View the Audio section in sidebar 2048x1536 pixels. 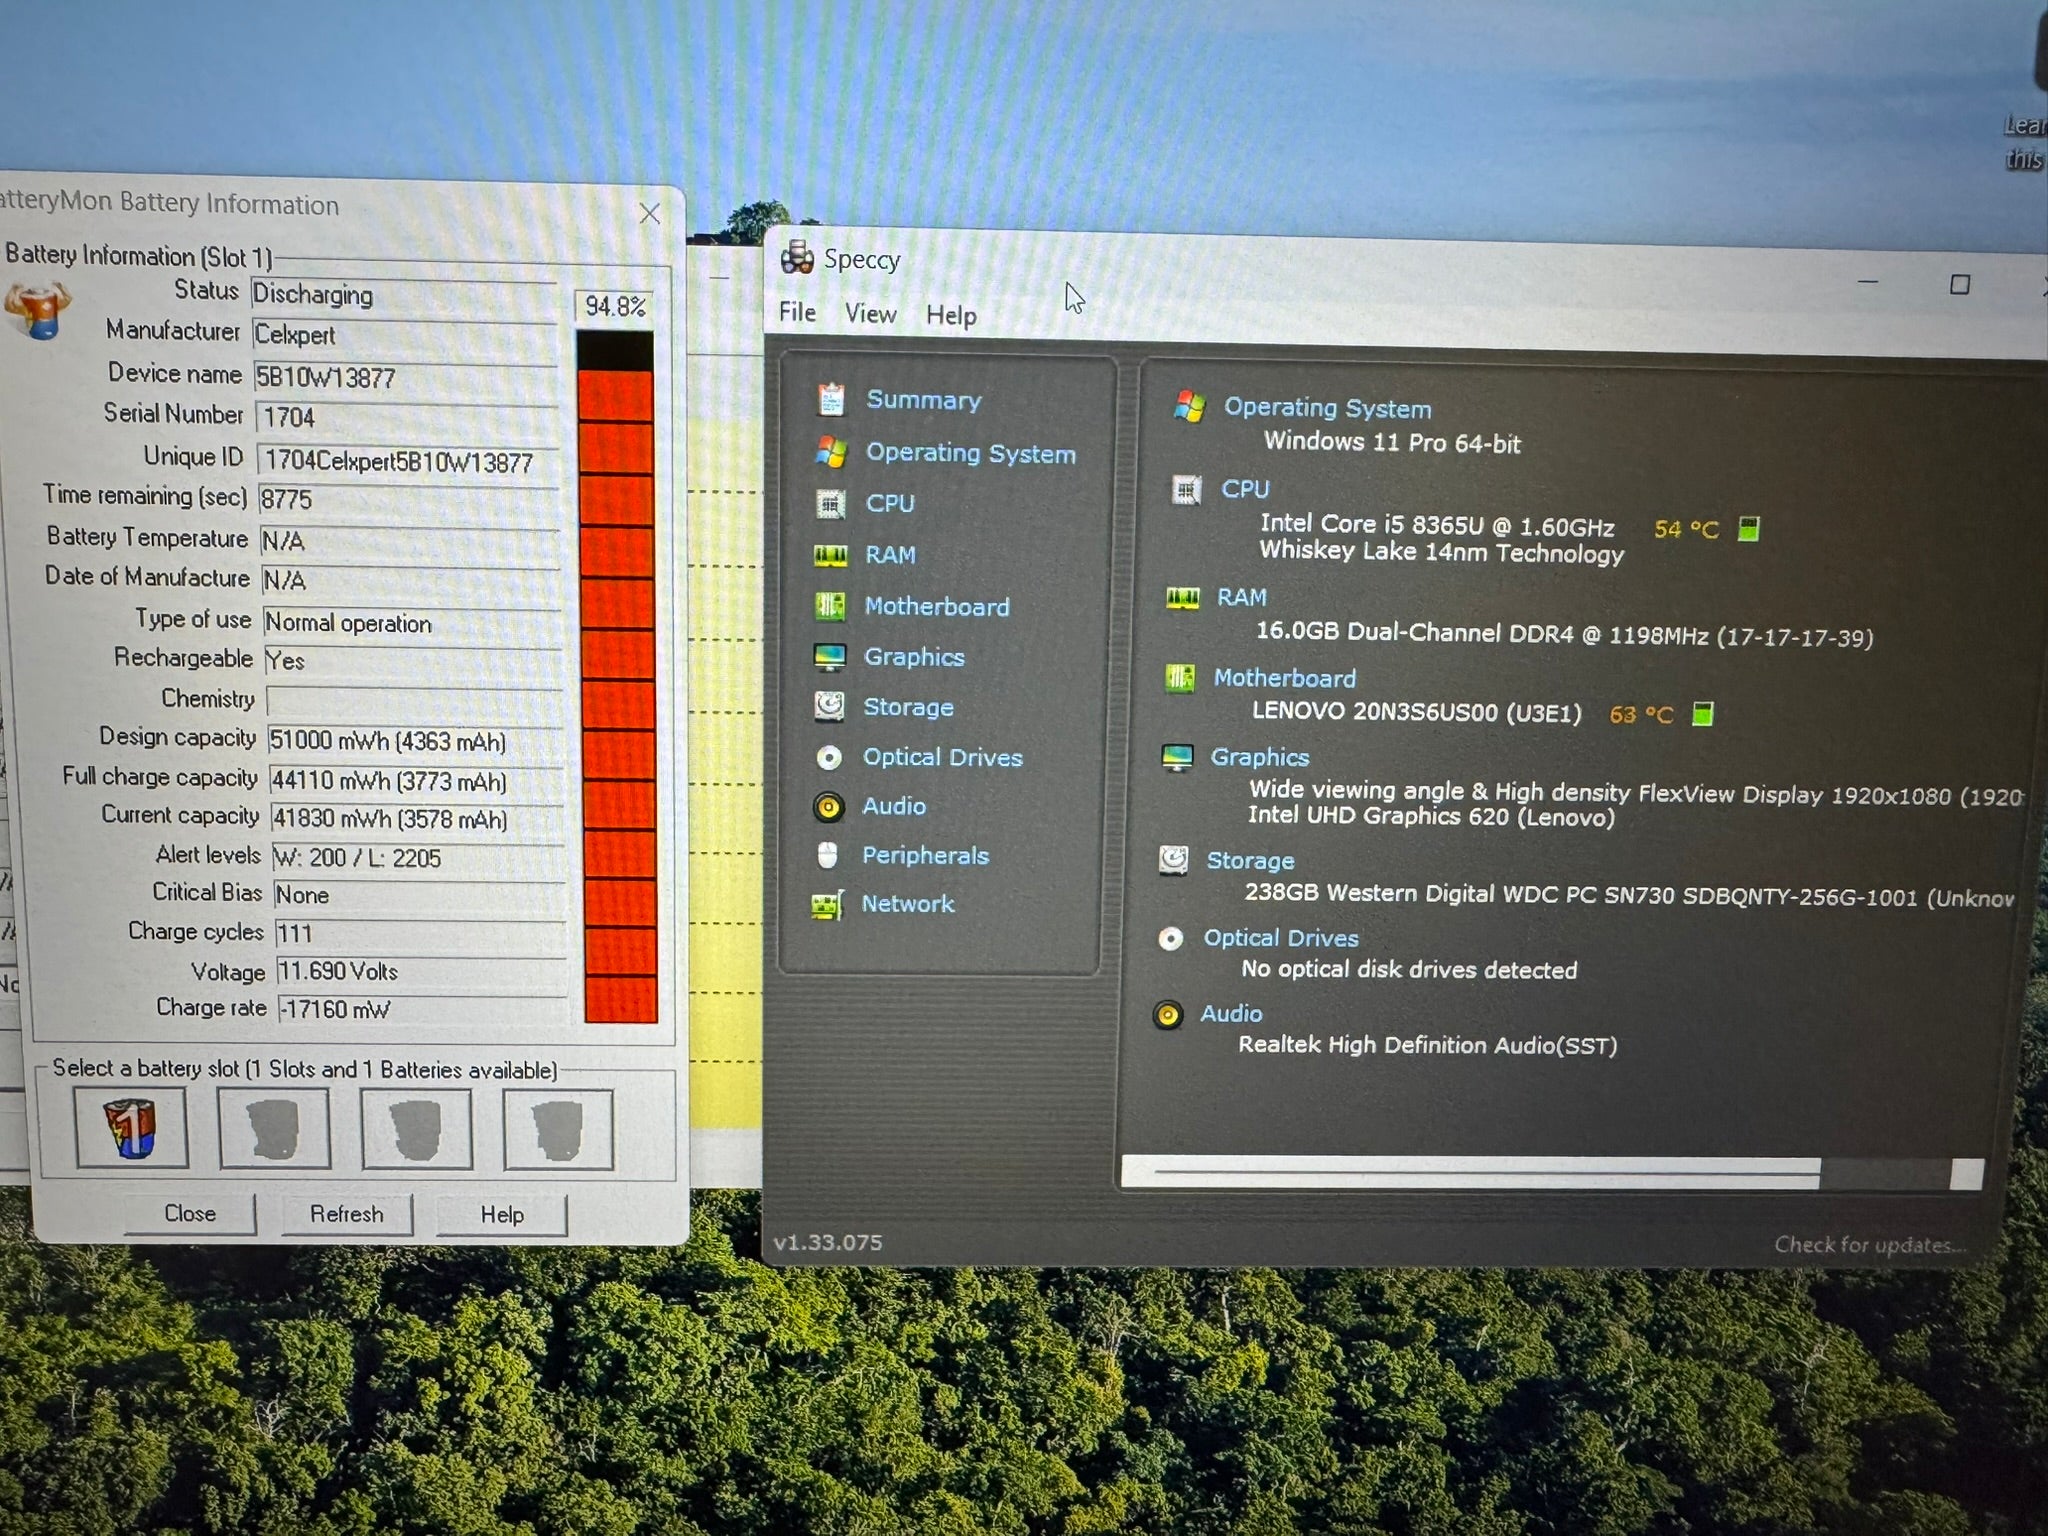(894, 806)
